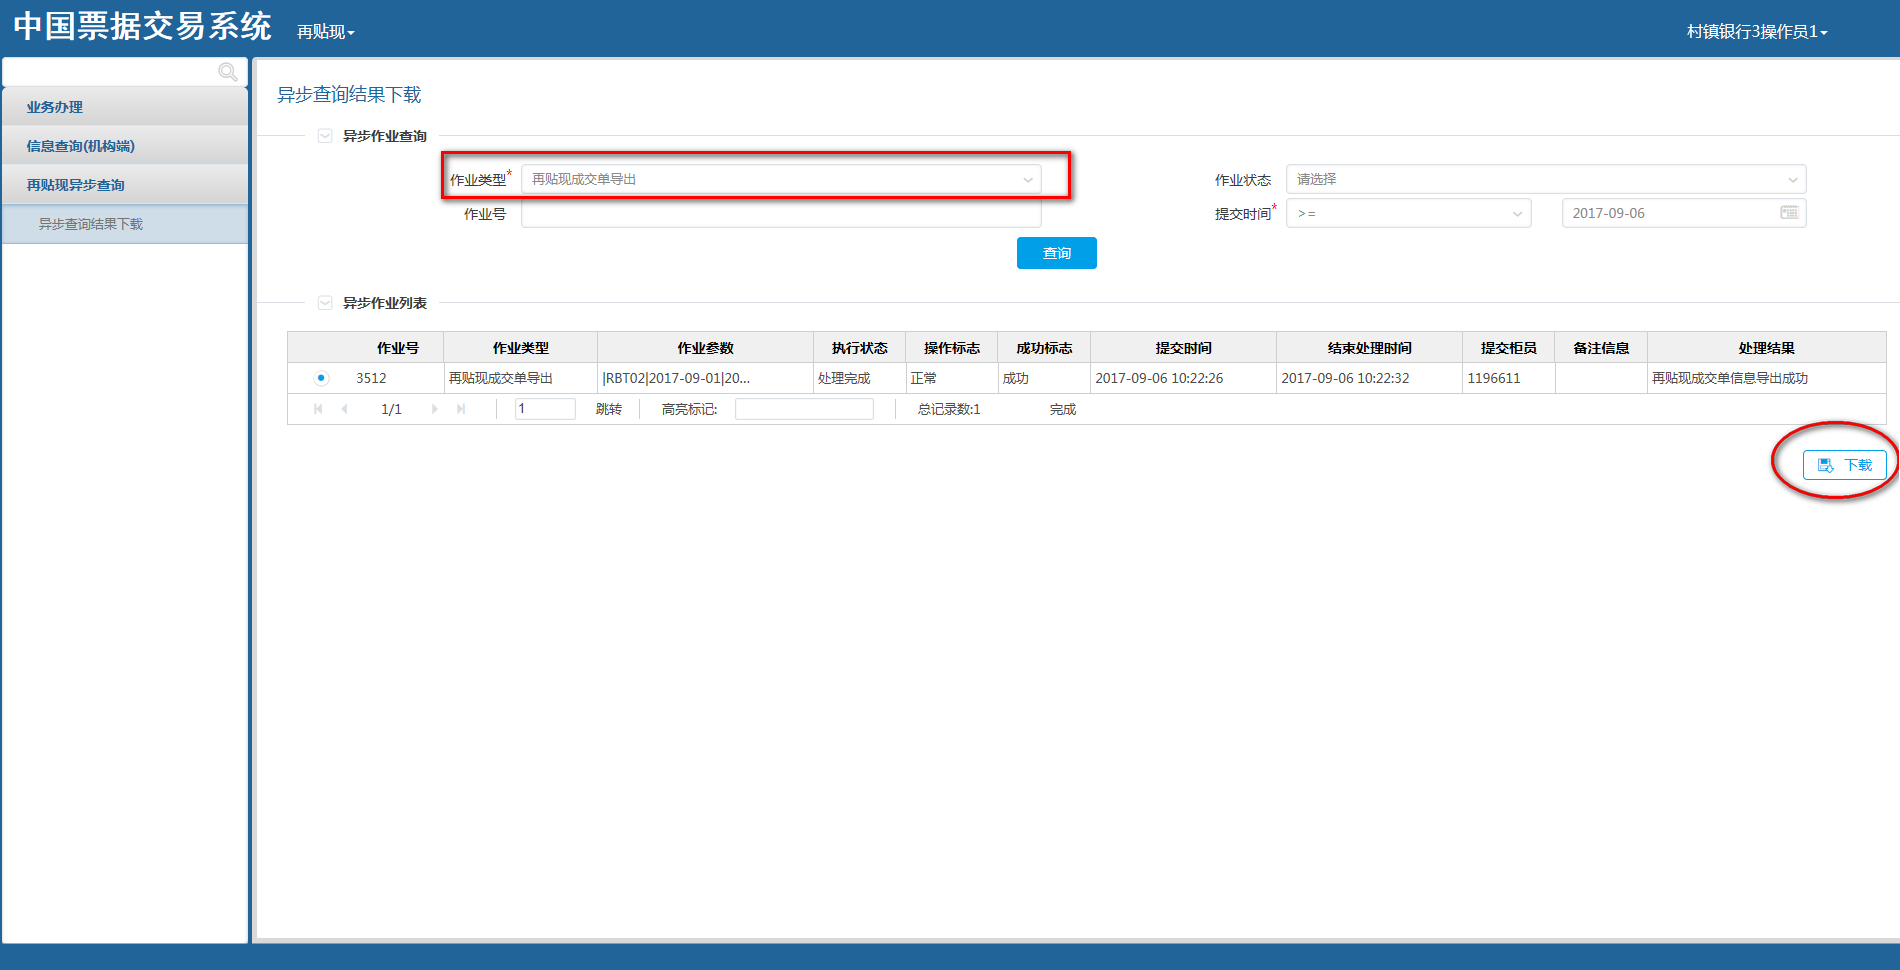The height and width of the screenshot is (970, 1900).
Task: Open the date picker calendar icon
Action: [x=1789, y=213]
